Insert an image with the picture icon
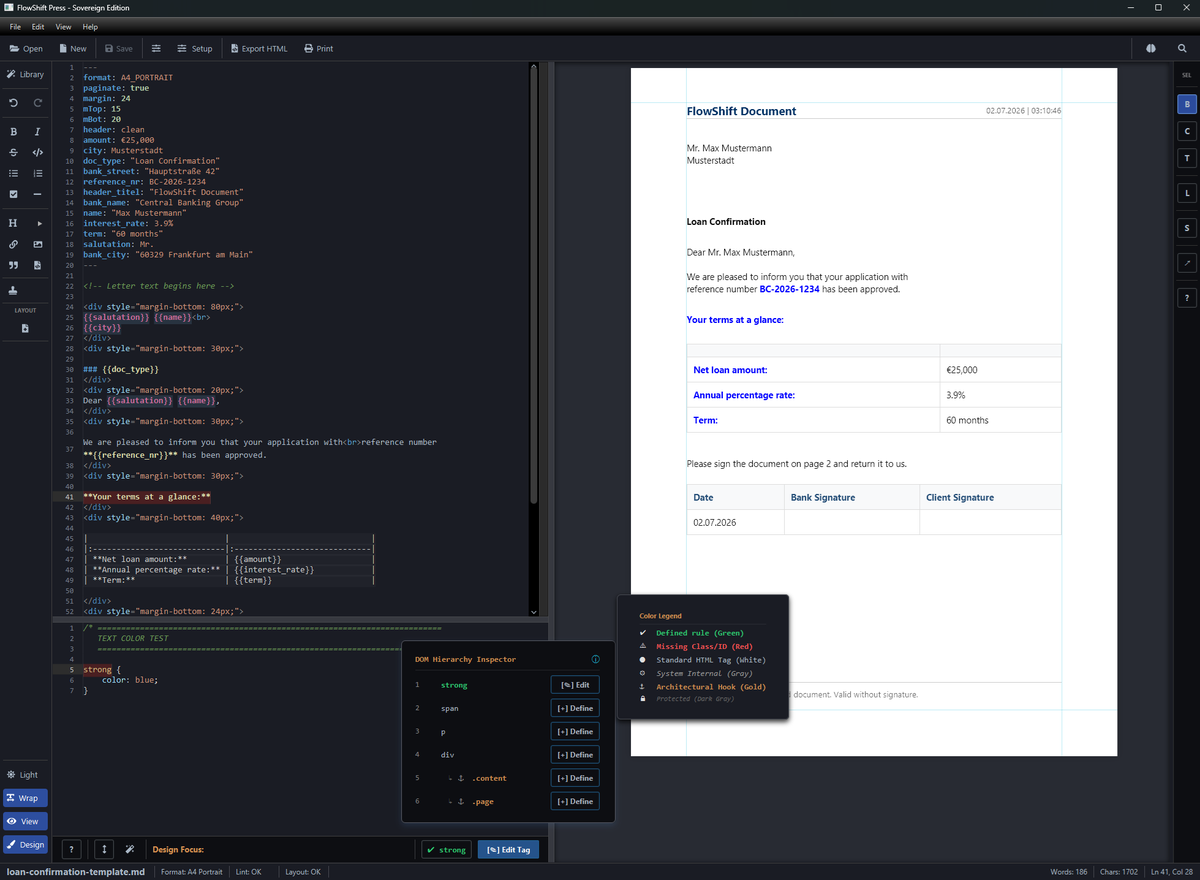This screenshot has width=1200, height=880. pos(38,244)
